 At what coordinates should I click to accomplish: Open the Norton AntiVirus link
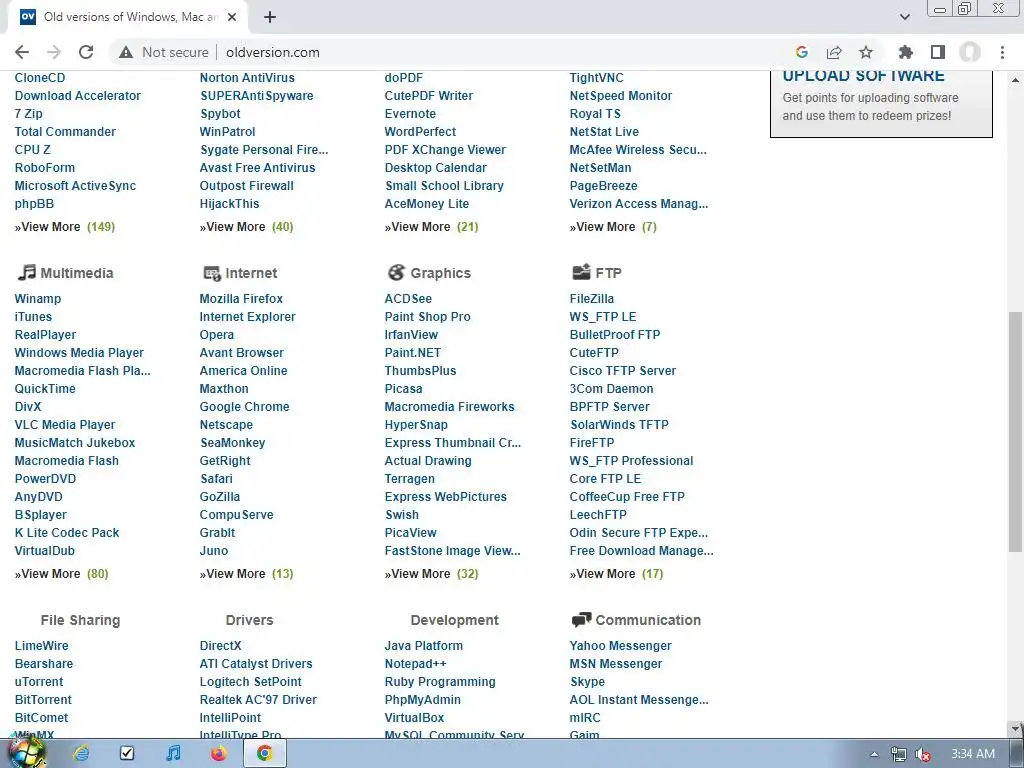[x=247, y=78]
